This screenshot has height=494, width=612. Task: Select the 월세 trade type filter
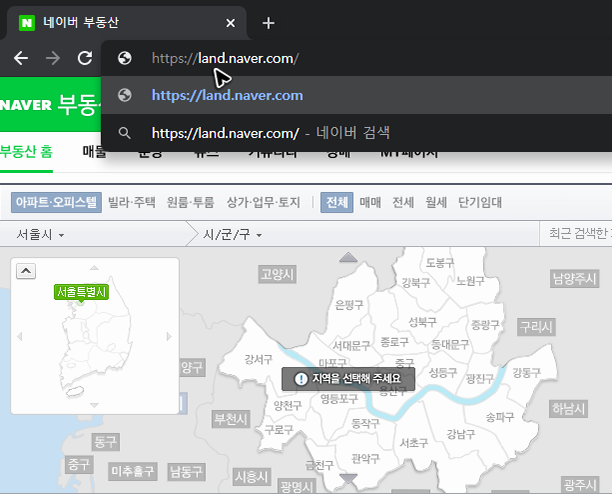[436, 202]
